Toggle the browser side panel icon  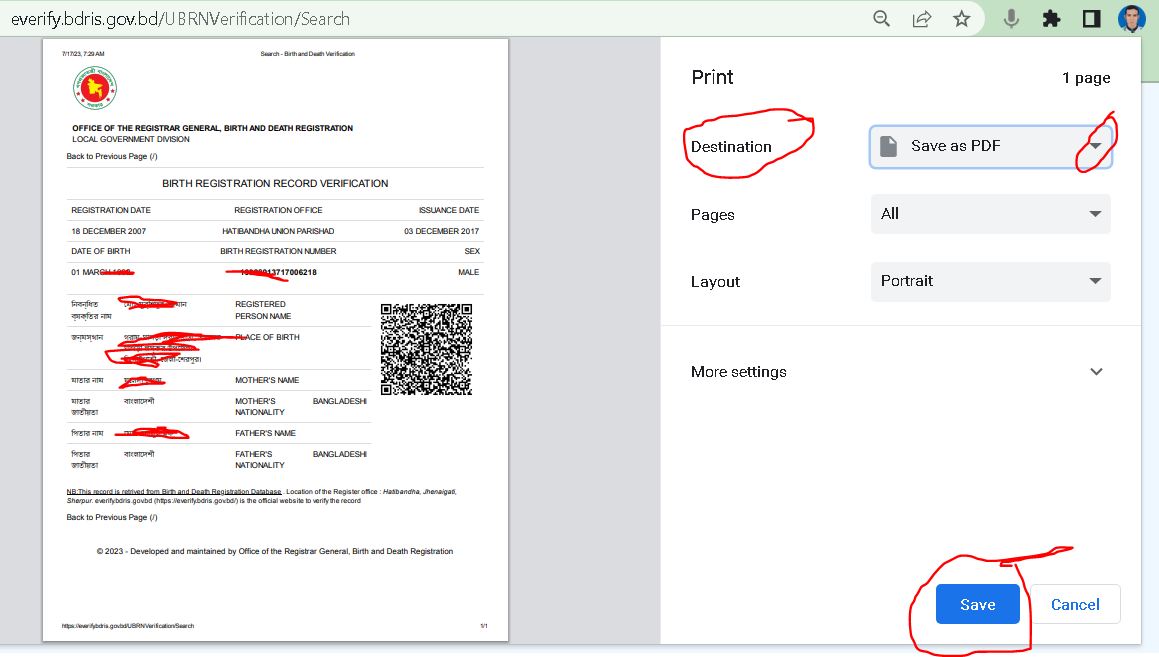pyautogui.click(x=1091, y=19)
